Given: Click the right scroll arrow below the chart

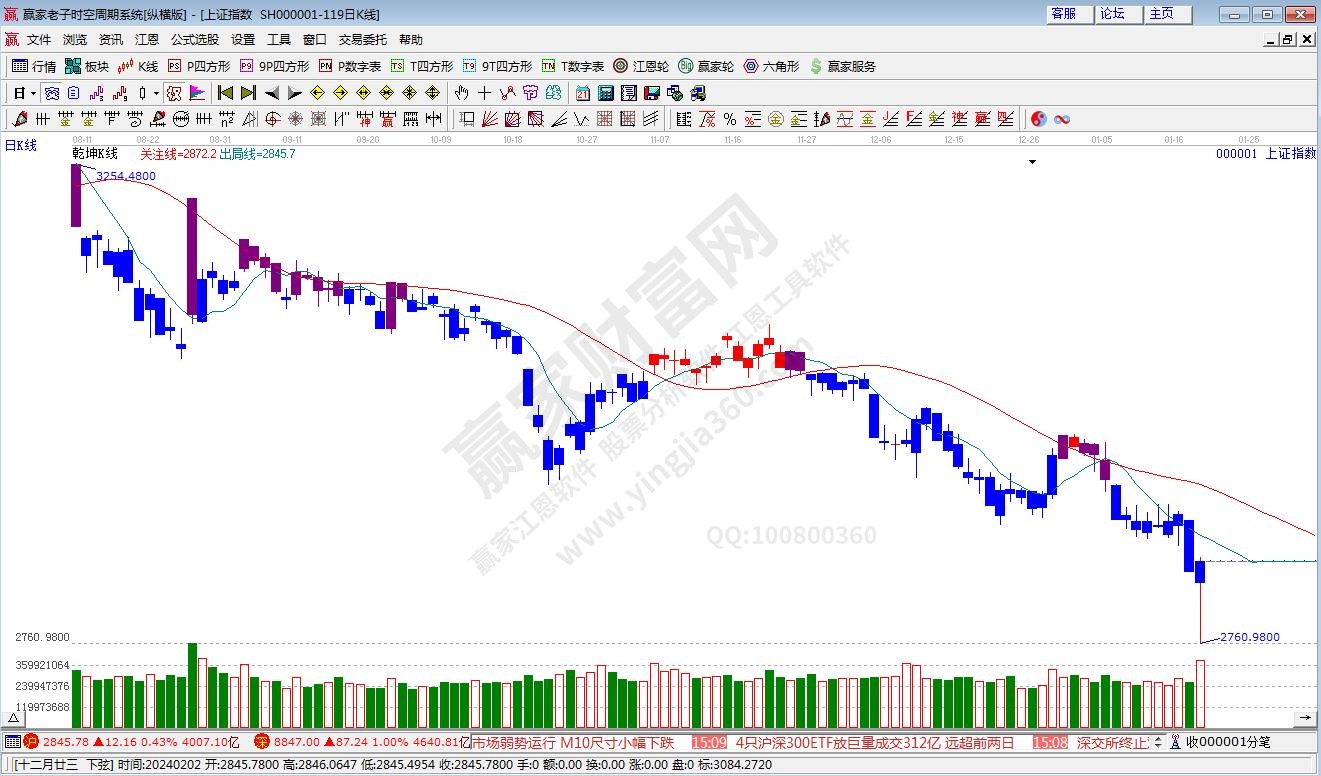Looking at the screenshot, I should pos(1305,718).
